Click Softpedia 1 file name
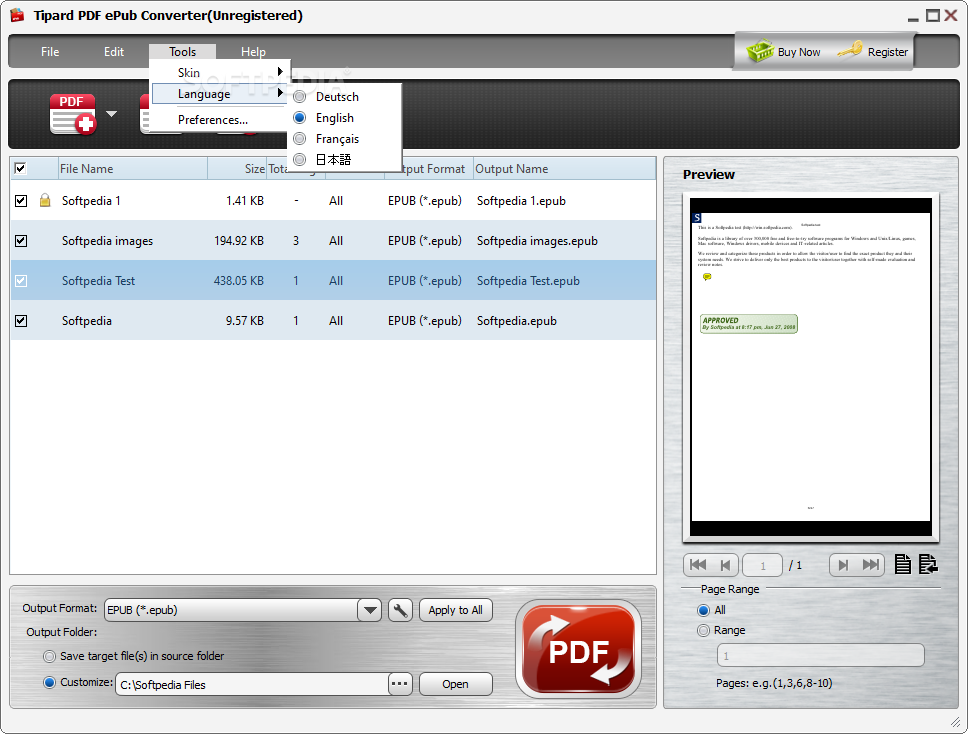The image size is (968, 734). [x=91, y=201]
